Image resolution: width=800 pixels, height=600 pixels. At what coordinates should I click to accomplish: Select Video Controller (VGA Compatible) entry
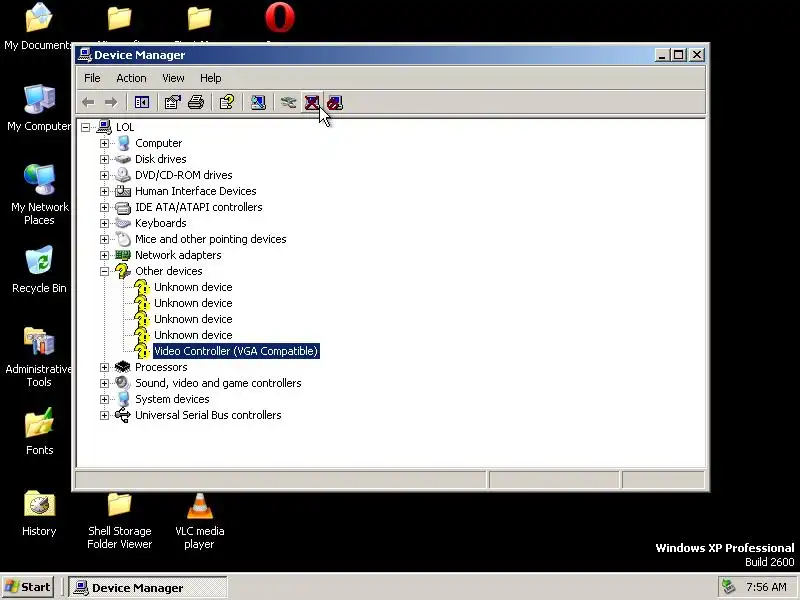[x=236, y=351]
